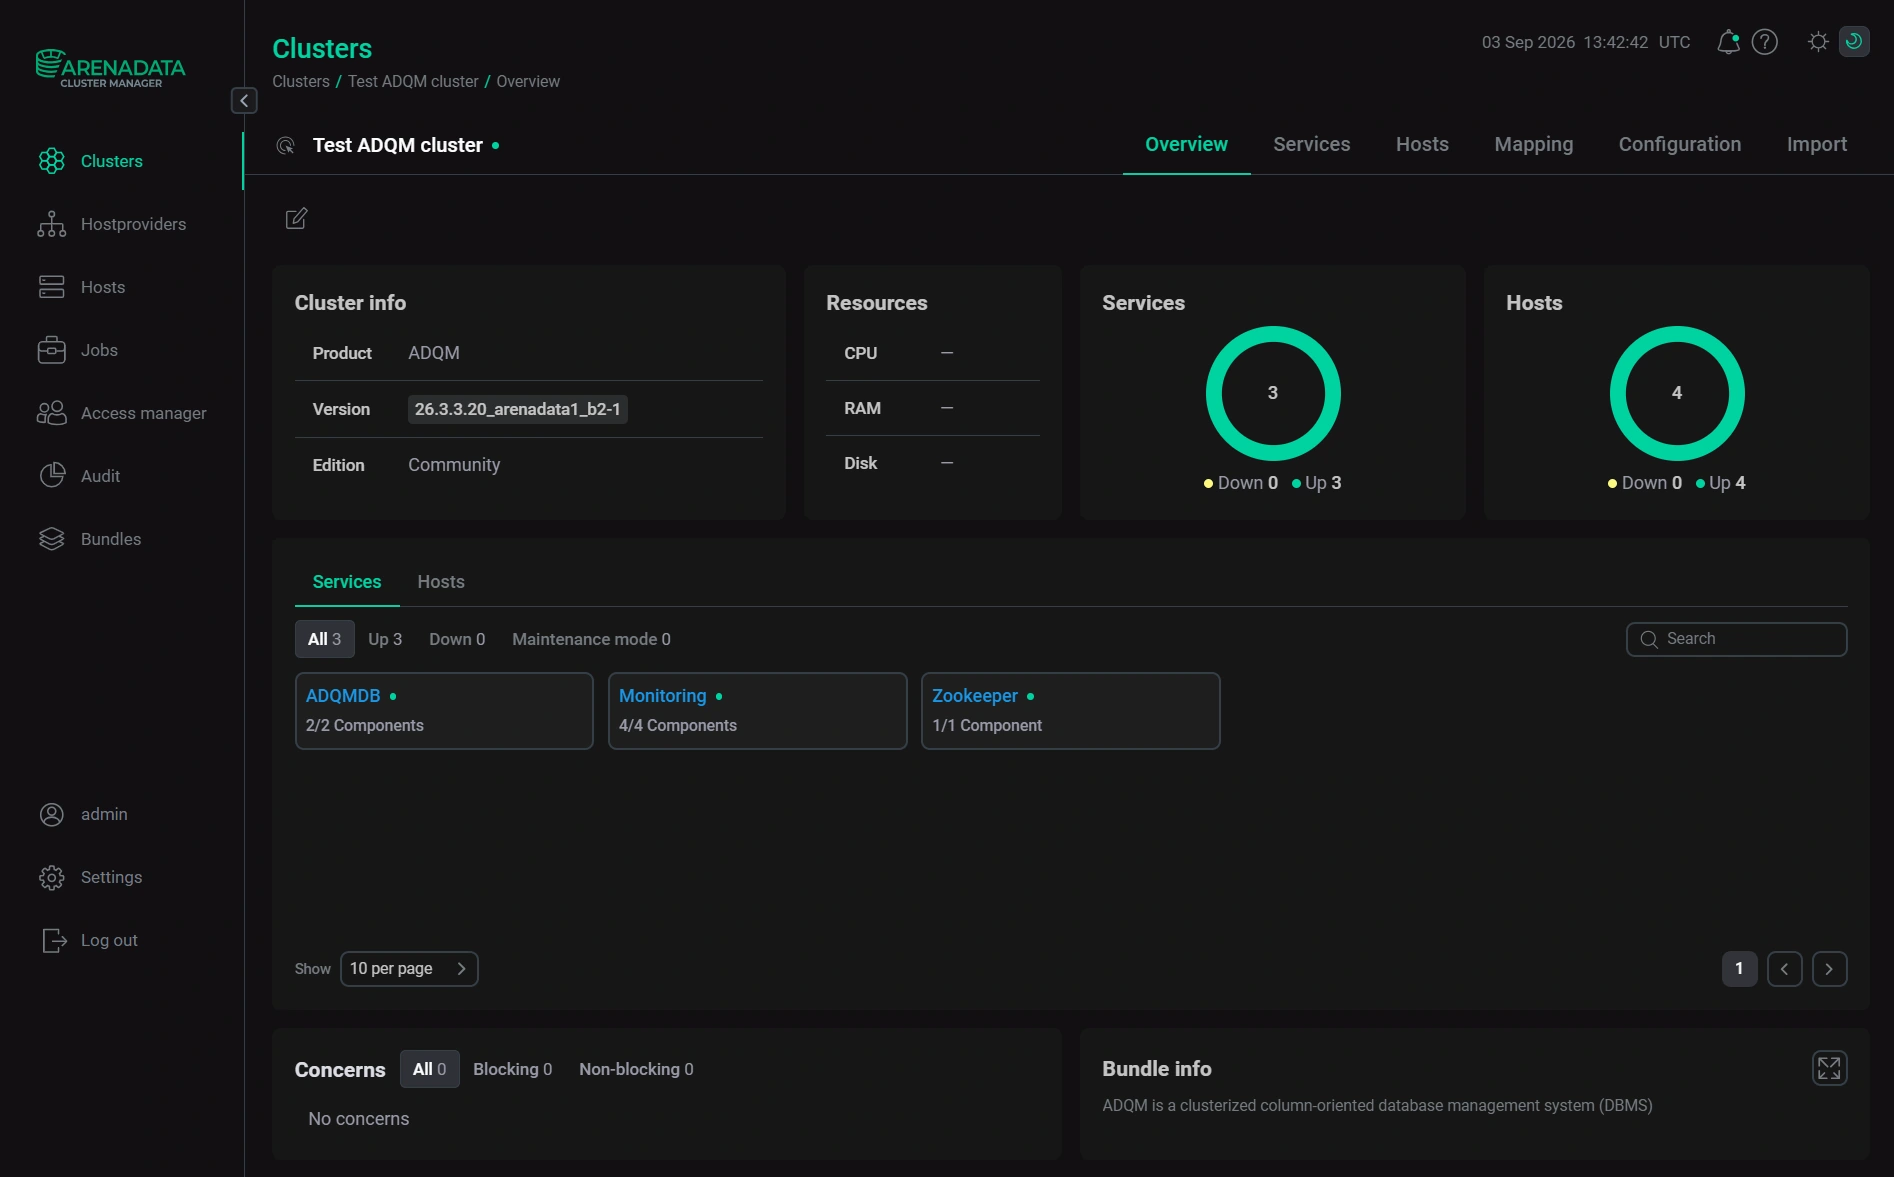Collapse the left sidebar
Viewport: 1894px width, 1177px height.
coord(244,100)
